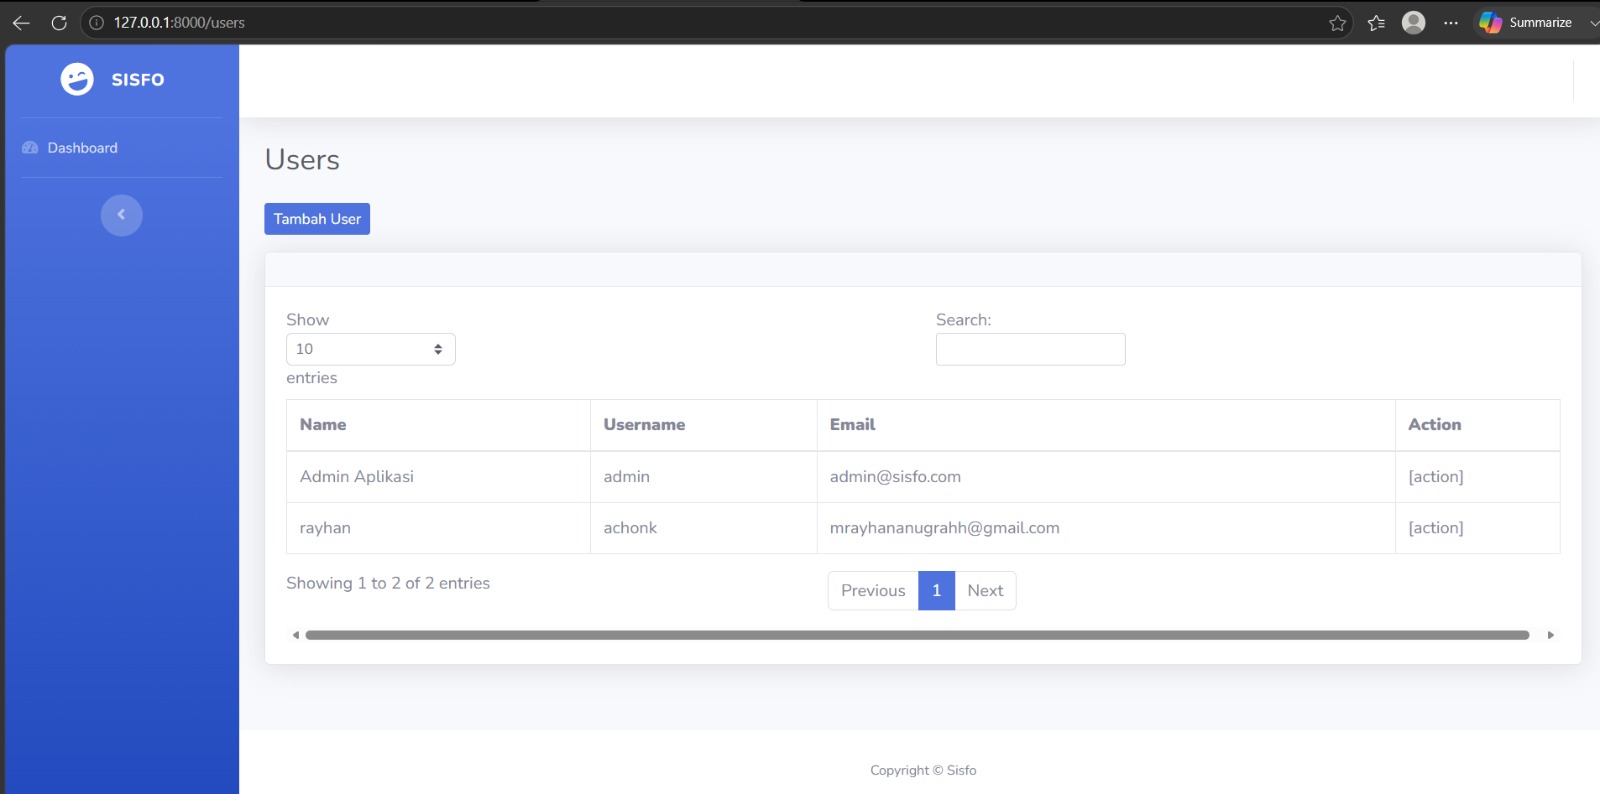Click the site info icon in address bar

[x=97, y=22]
